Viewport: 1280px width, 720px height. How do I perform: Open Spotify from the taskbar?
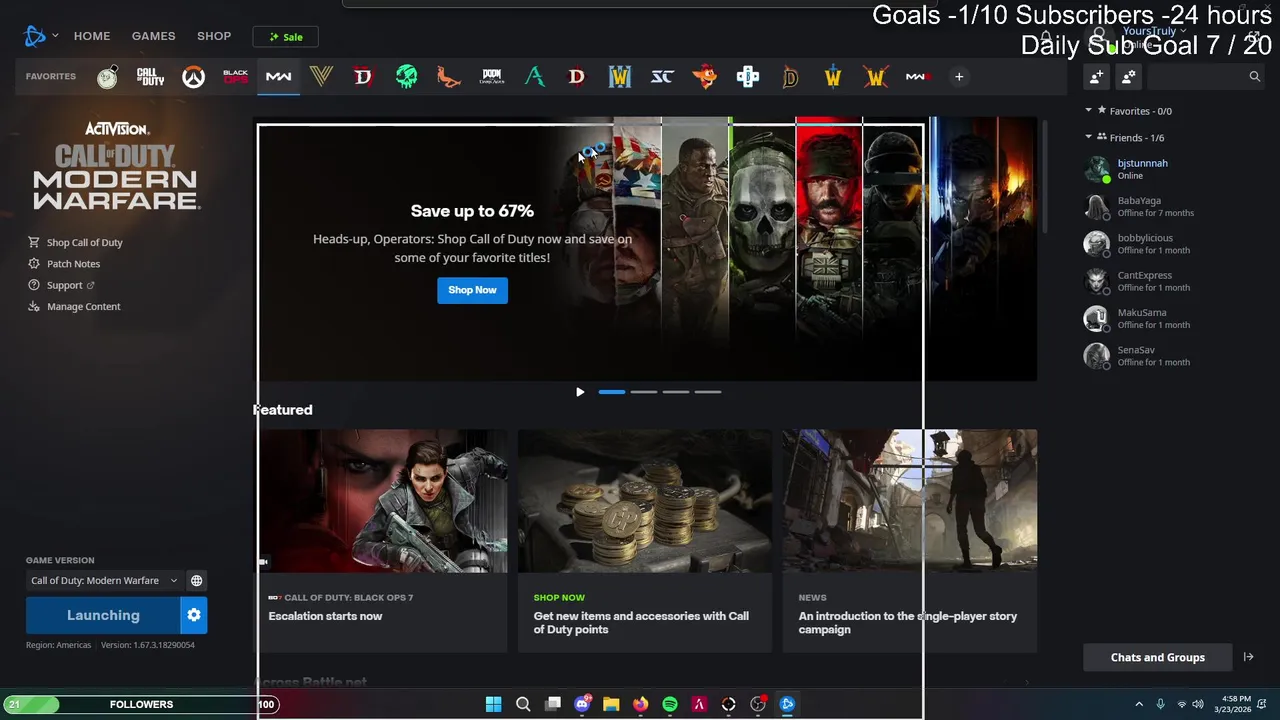[670, 704]
